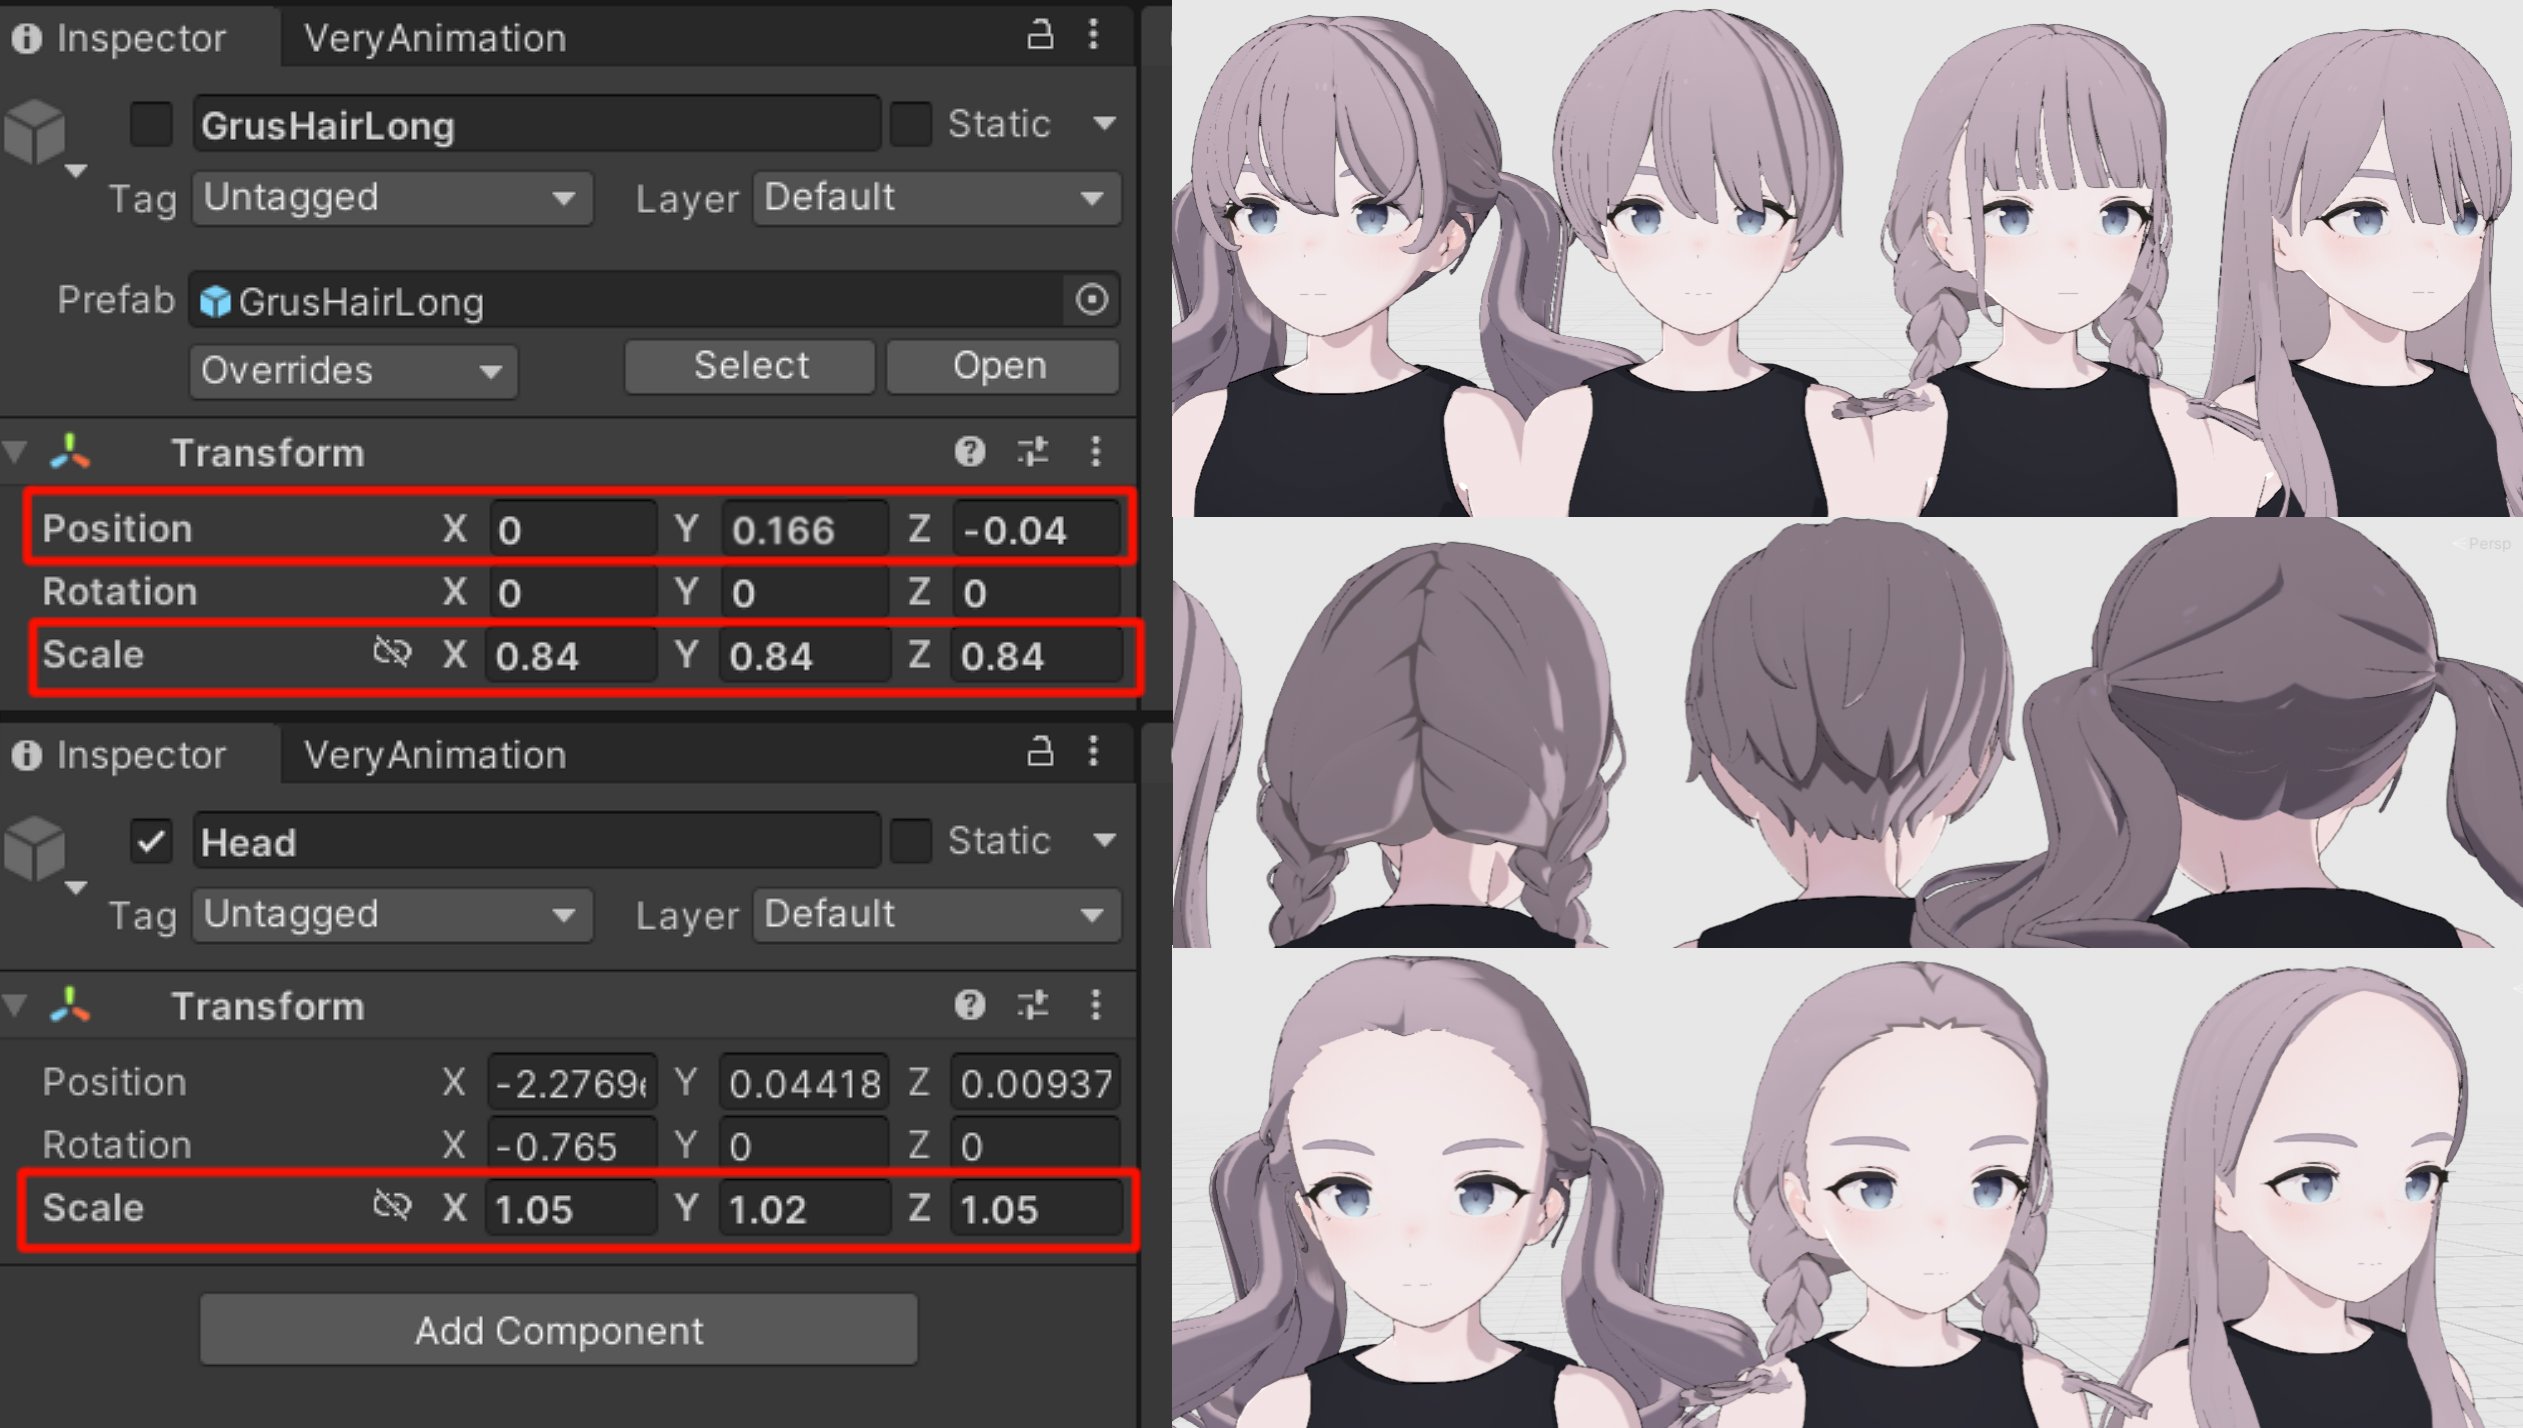
Task: Enable the GrusHairLong active checkbox
Action: pos(151,124)
